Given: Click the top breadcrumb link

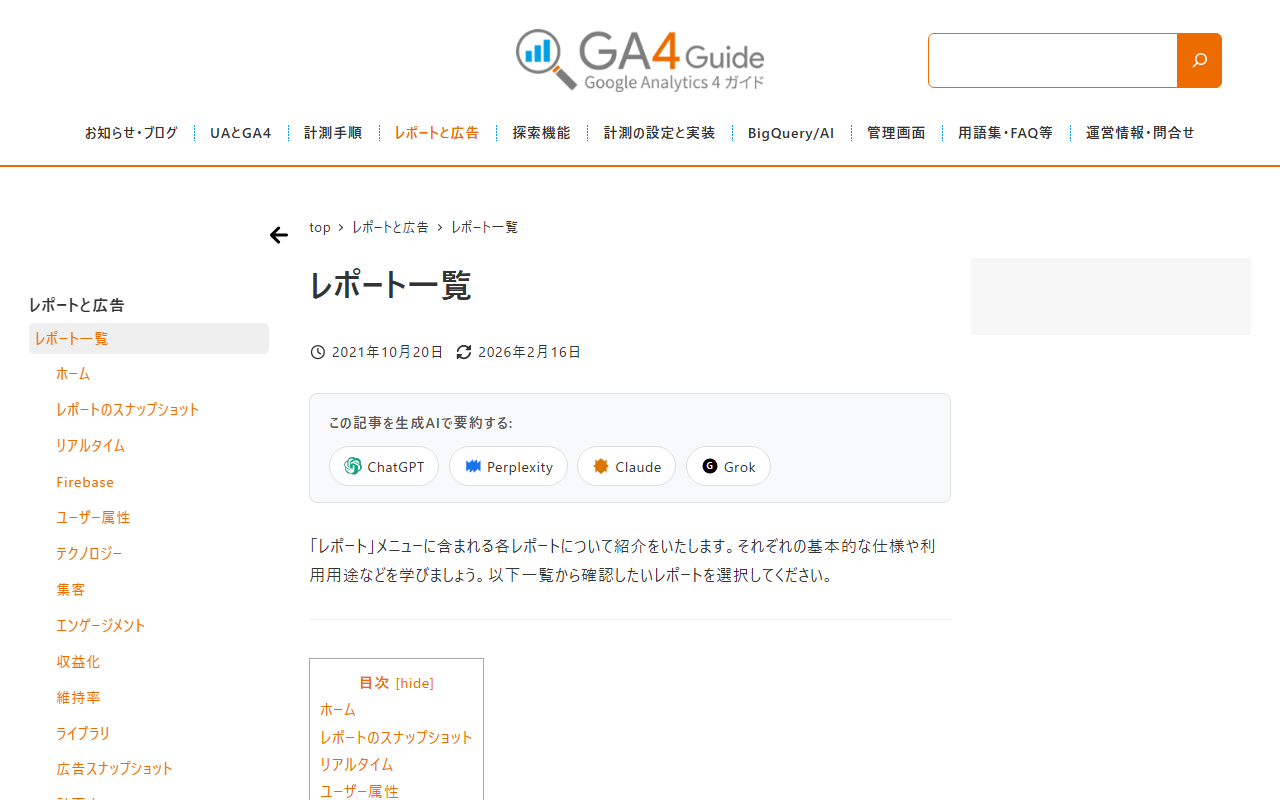Looking at the screenshot, I should coord(320,227).
